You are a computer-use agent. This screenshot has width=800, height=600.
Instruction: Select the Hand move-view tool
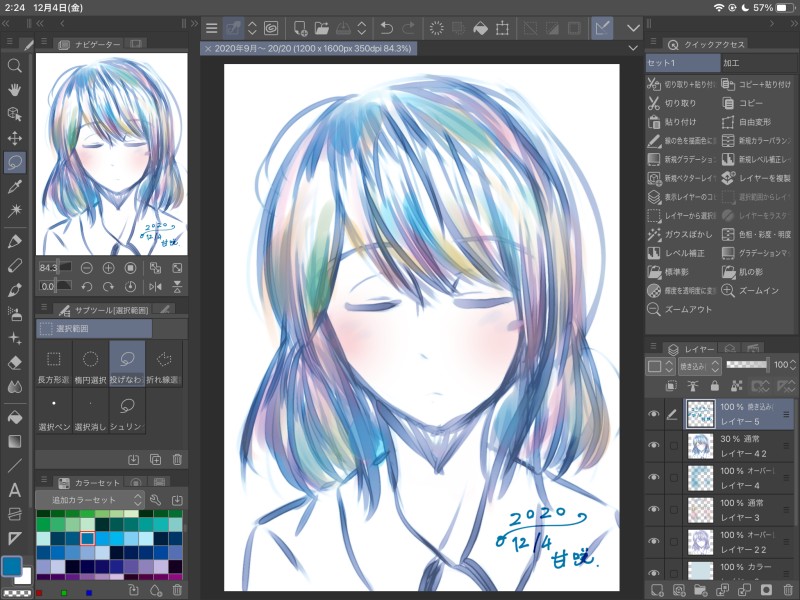pyautogui.click(x=14, y=90)
